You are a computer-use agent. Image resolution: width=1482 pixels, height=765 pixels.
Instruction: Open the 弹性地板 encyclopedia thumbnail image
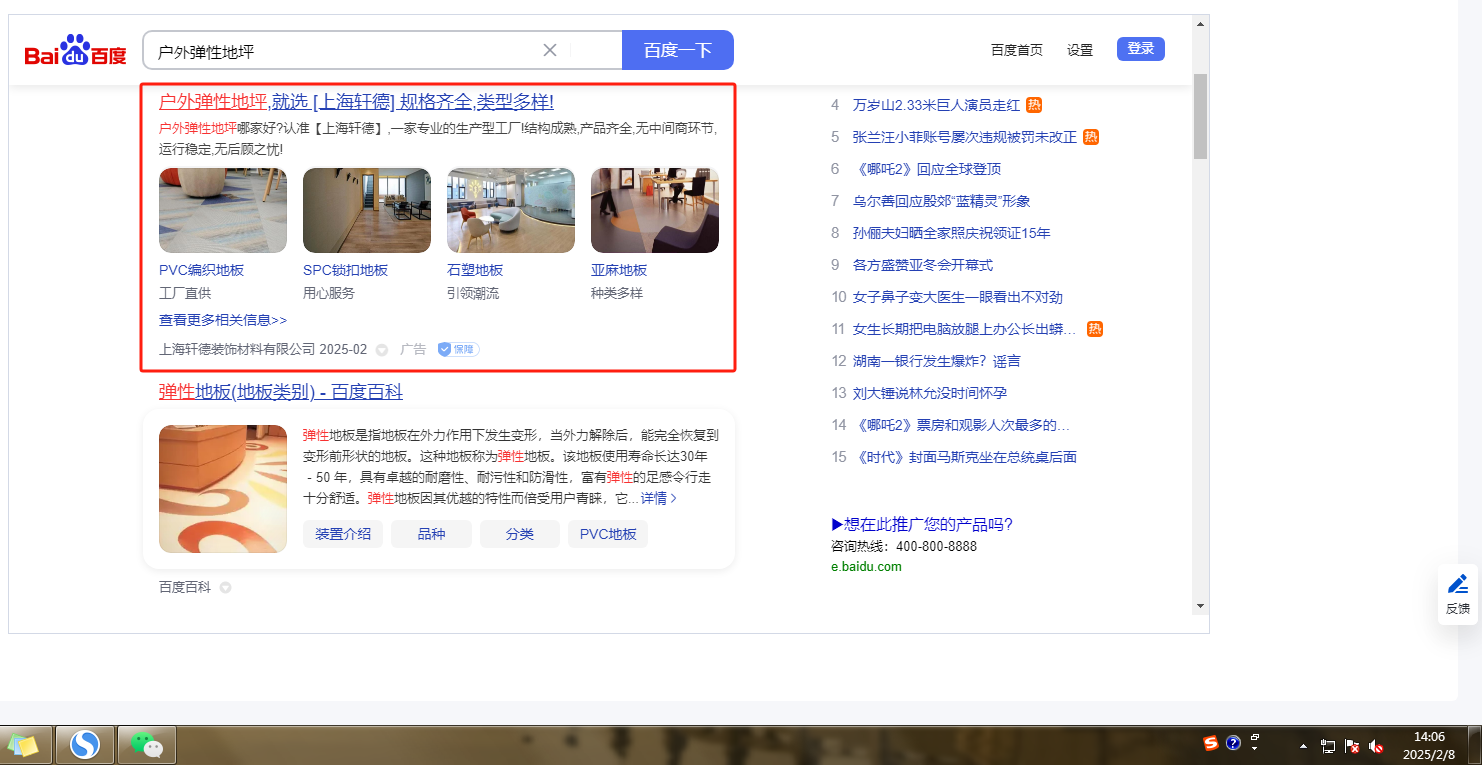(x=223, y=489)
